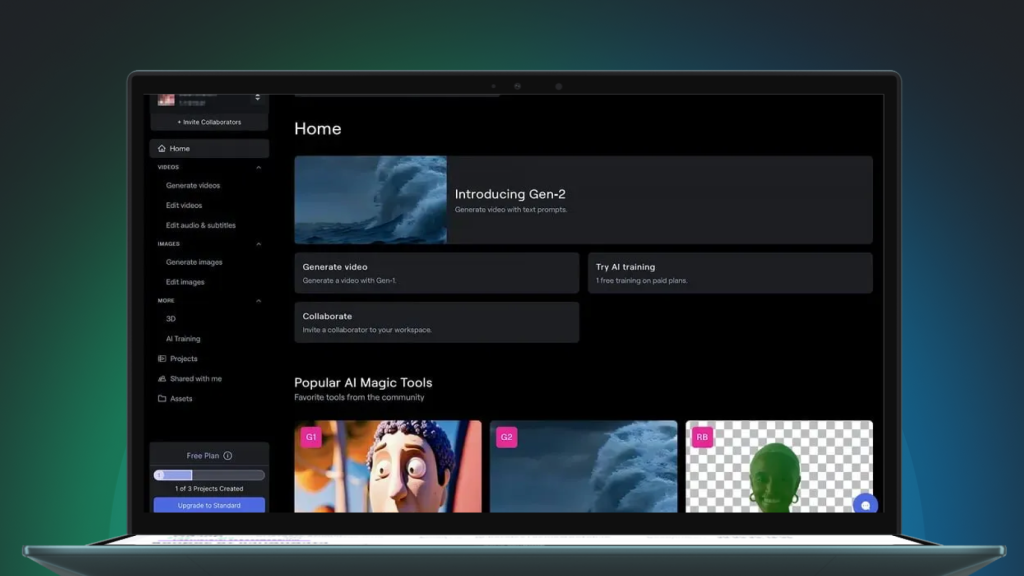1024x576 pixels.
Task: Select AI Training in sidebar
Action: click(x=183, y=339)
